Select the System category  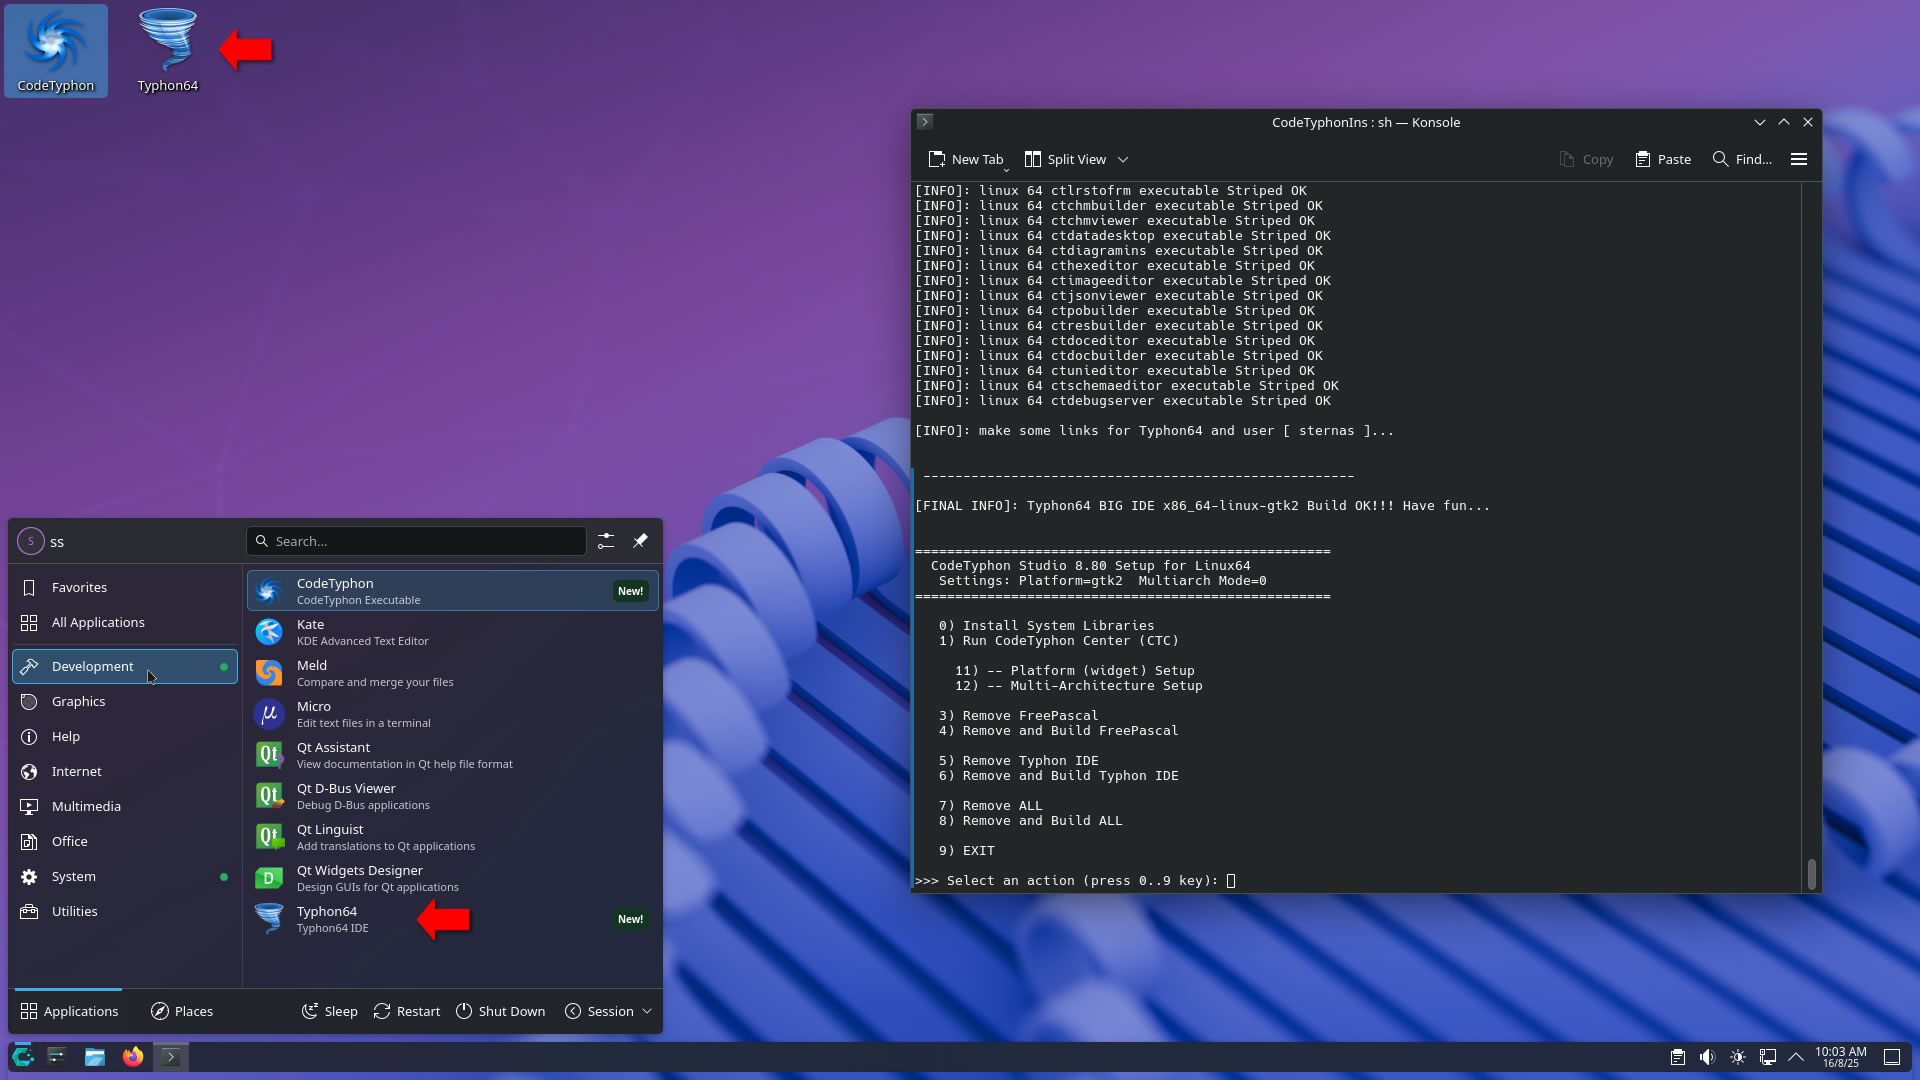point(125,876)
